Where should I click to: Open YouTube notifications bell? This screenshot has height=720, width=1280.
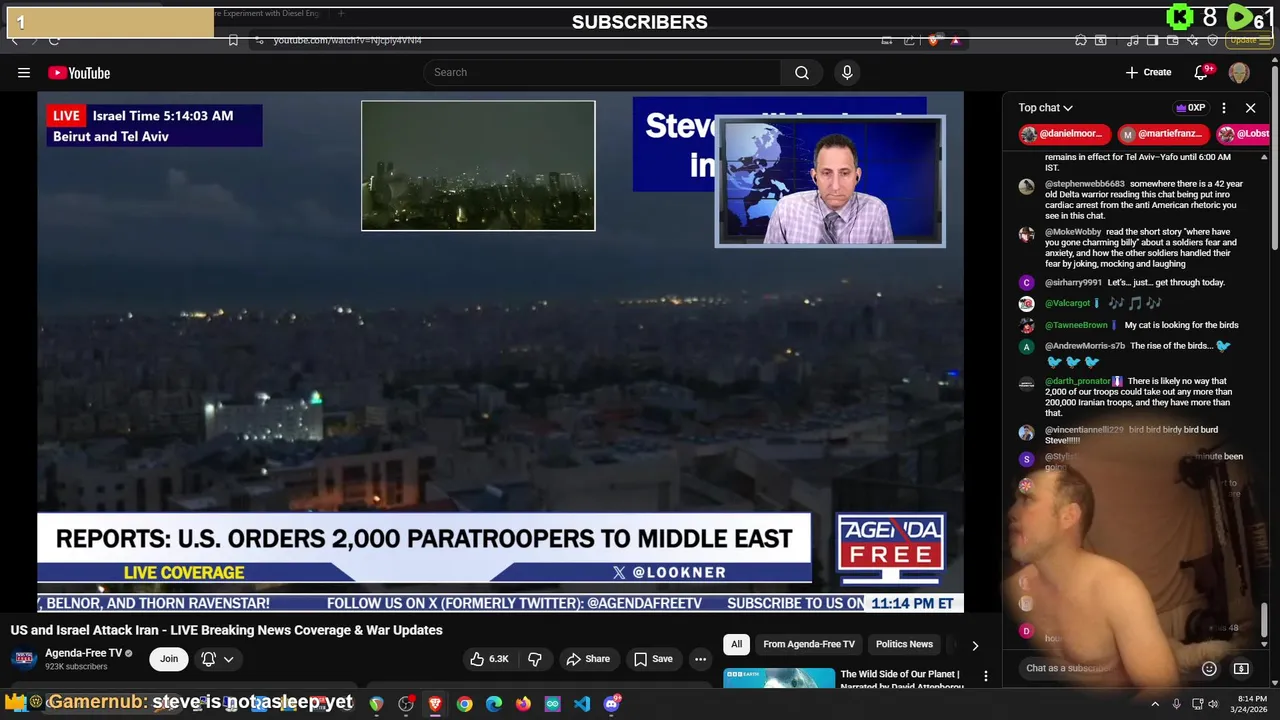1202,72
